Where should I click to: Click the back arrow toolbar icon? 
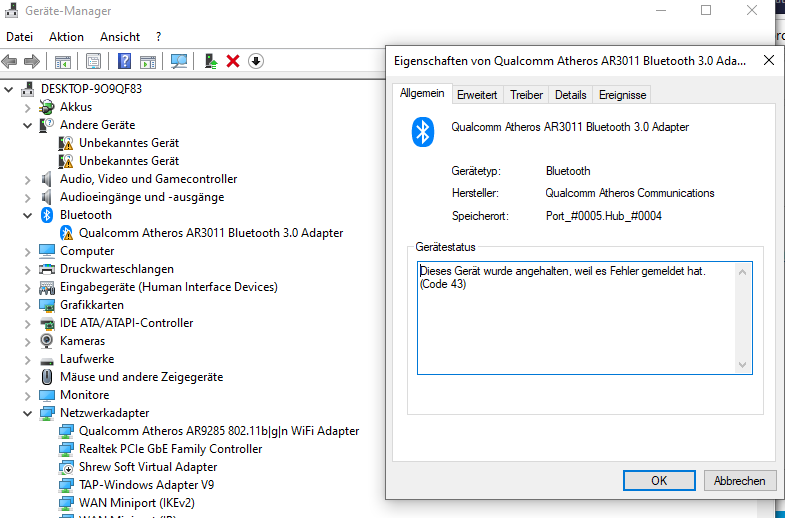(x=12, y=61)
